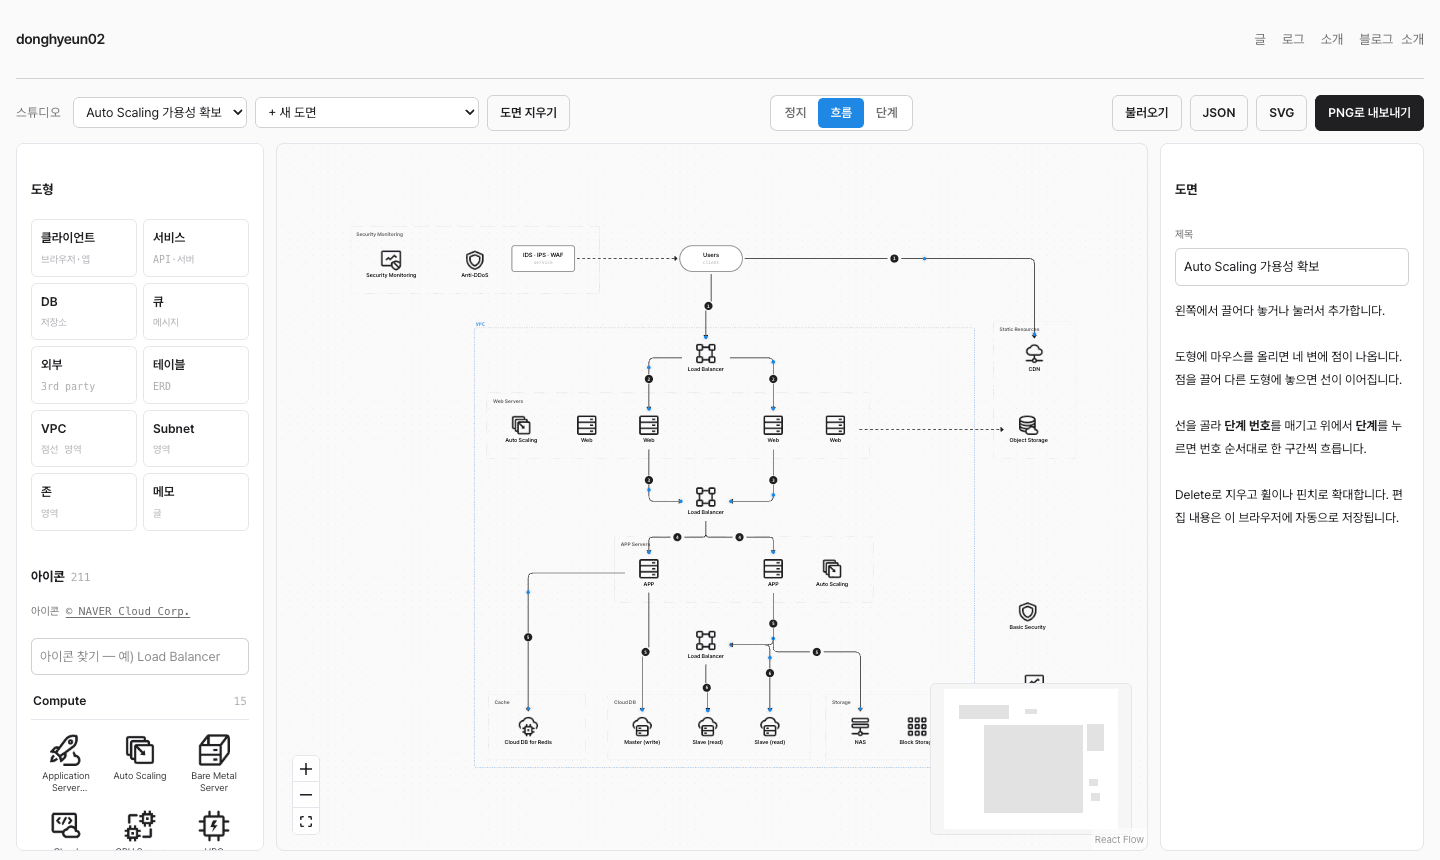The width and height of the screenshot is (1440, 860).
Task: Click the 도면 지우기 button
Action: (x=528, y=113)
